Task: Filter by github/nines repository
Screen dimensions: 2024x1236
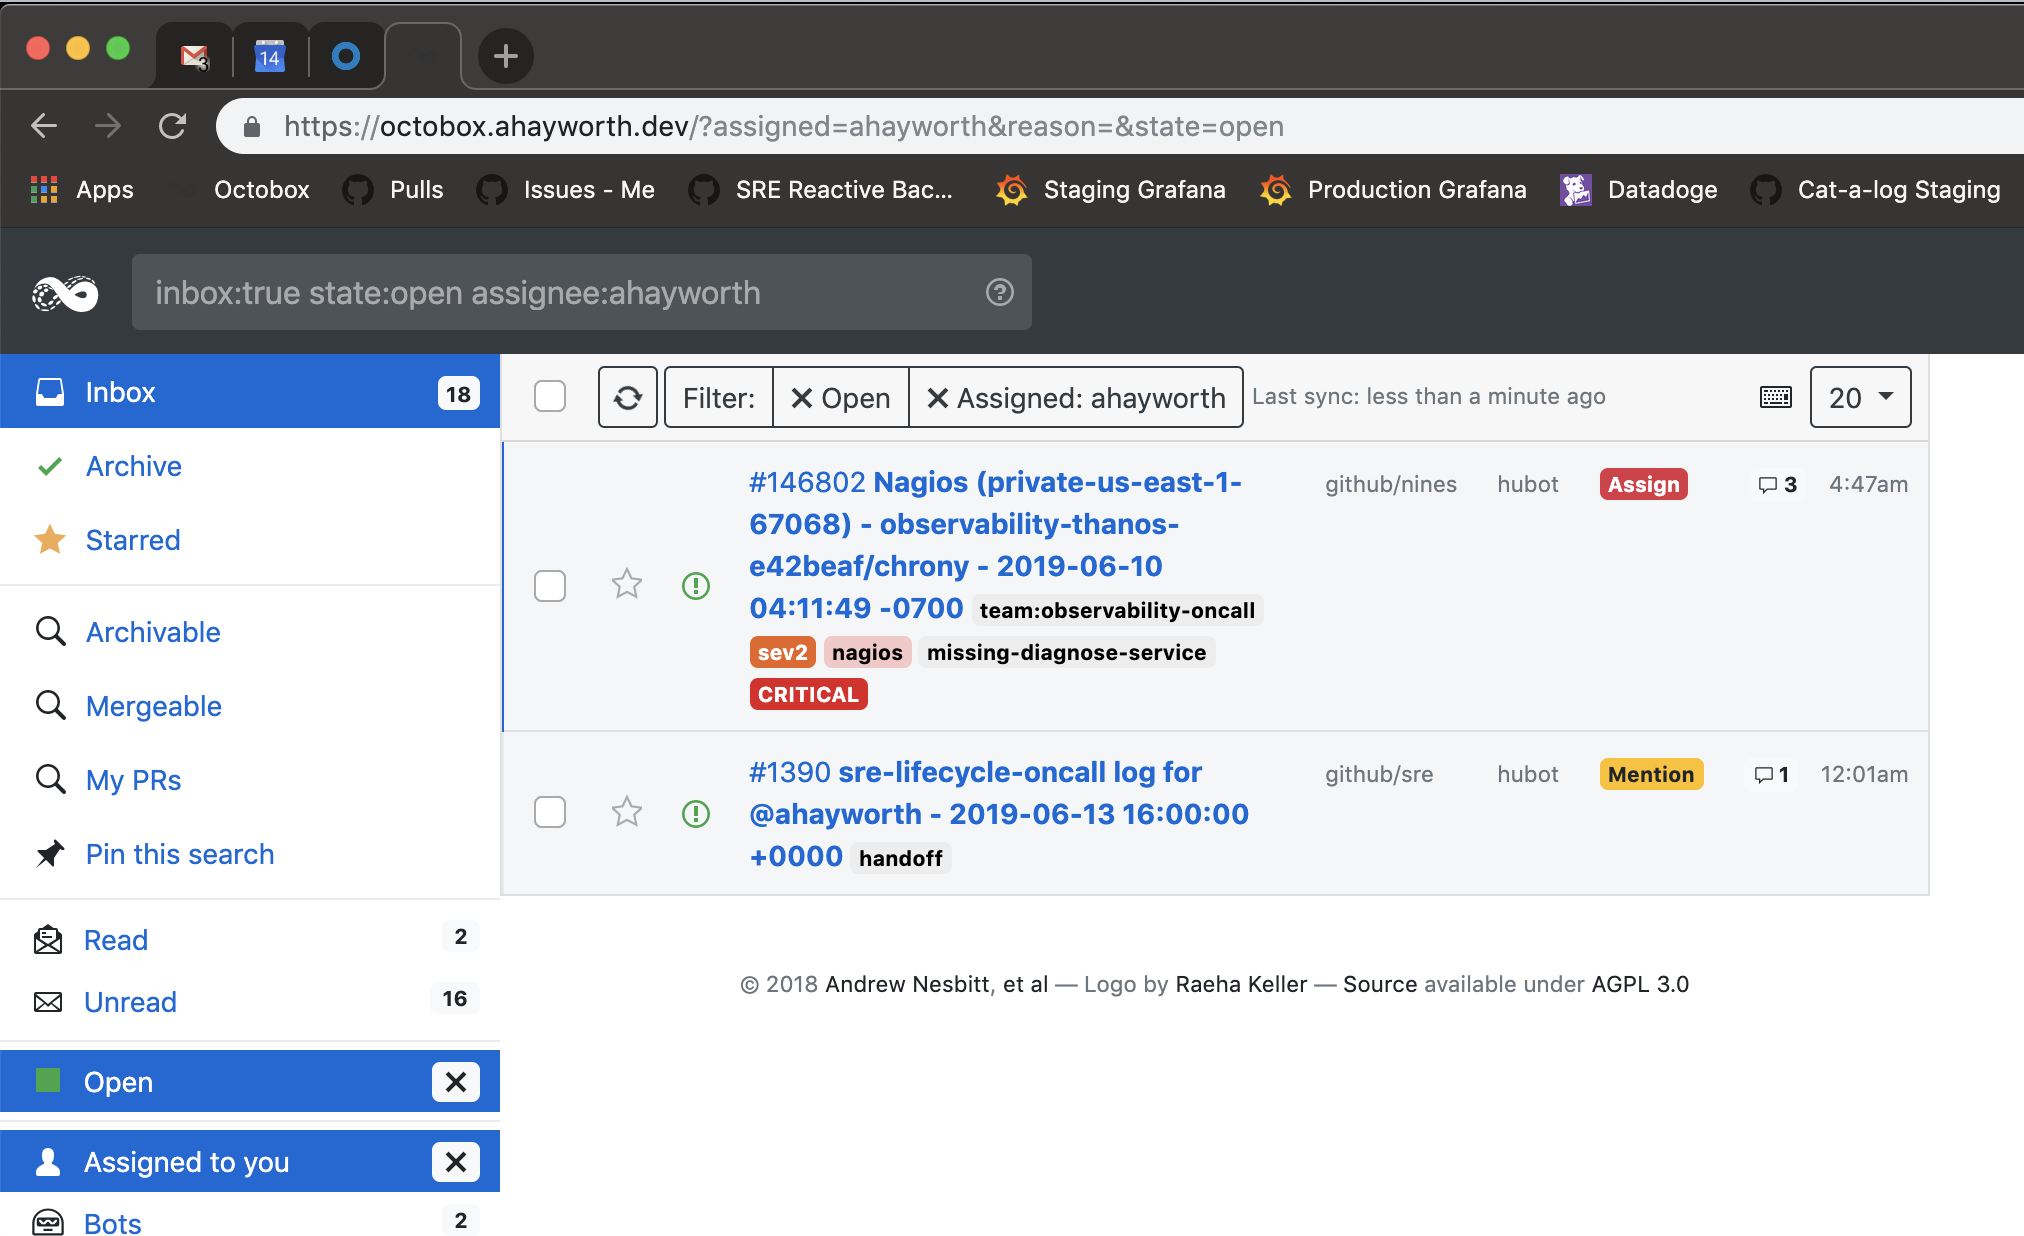Action: (x=1391, y=484)
